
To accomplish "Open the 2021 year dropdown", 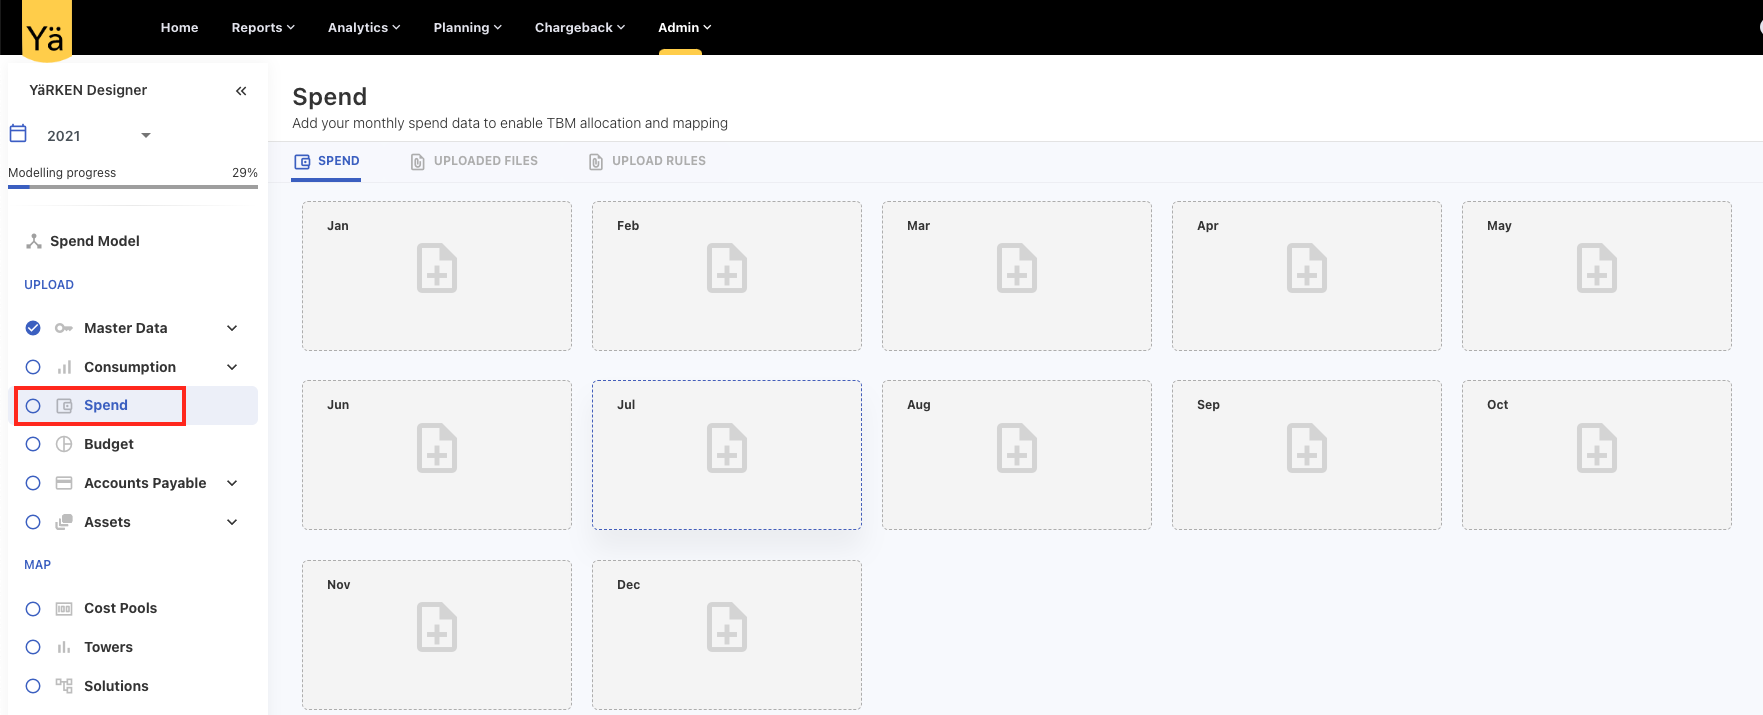I will coord(145,135).
